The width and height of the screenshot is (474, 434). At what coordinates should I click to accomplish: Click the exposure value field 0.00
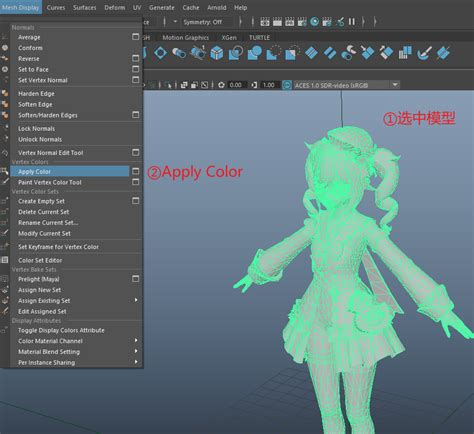[x=237, y=85]
